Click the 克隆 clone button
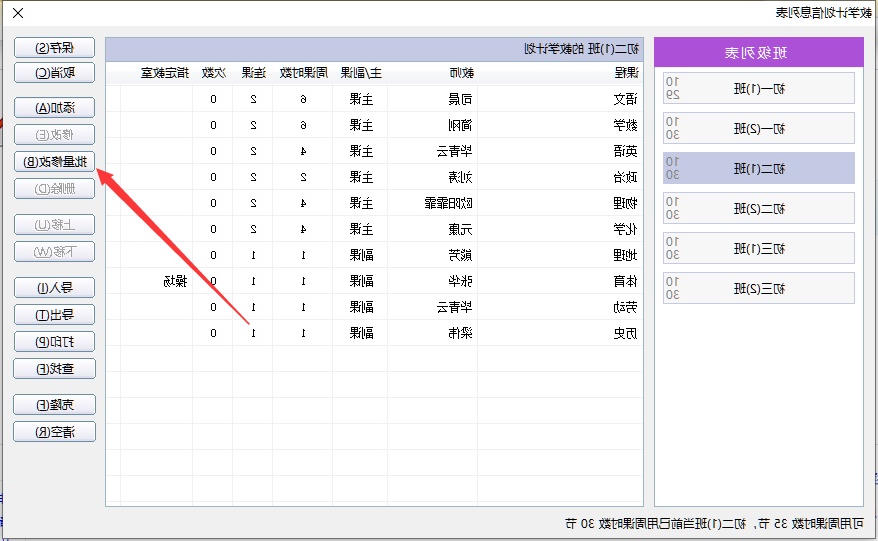This screenshot has width=878, height=541. 54,405
